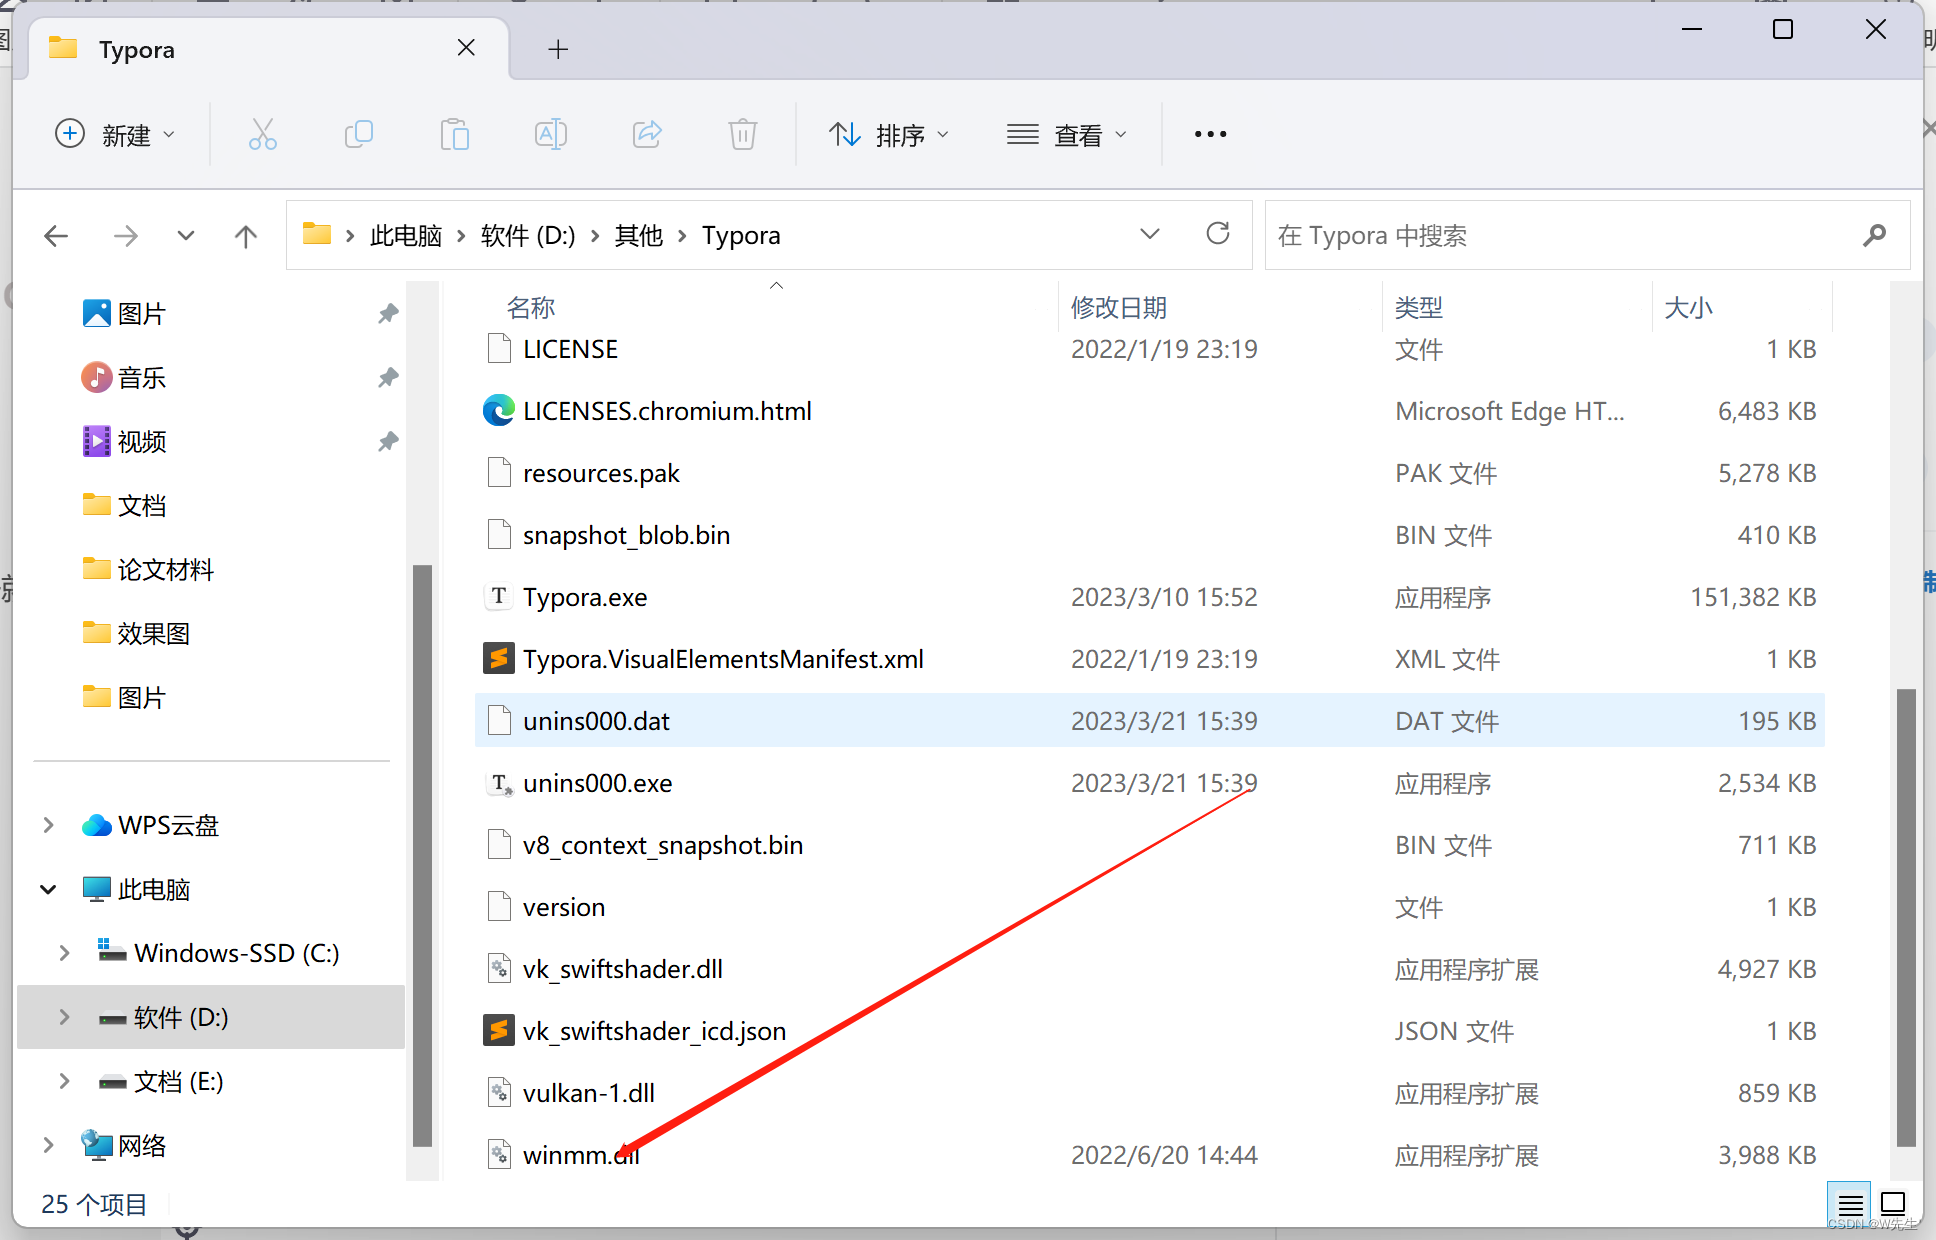Screen dimensions: 1936x1240
Task: Click the Share icon in toolbar
Action: point(647,134)
